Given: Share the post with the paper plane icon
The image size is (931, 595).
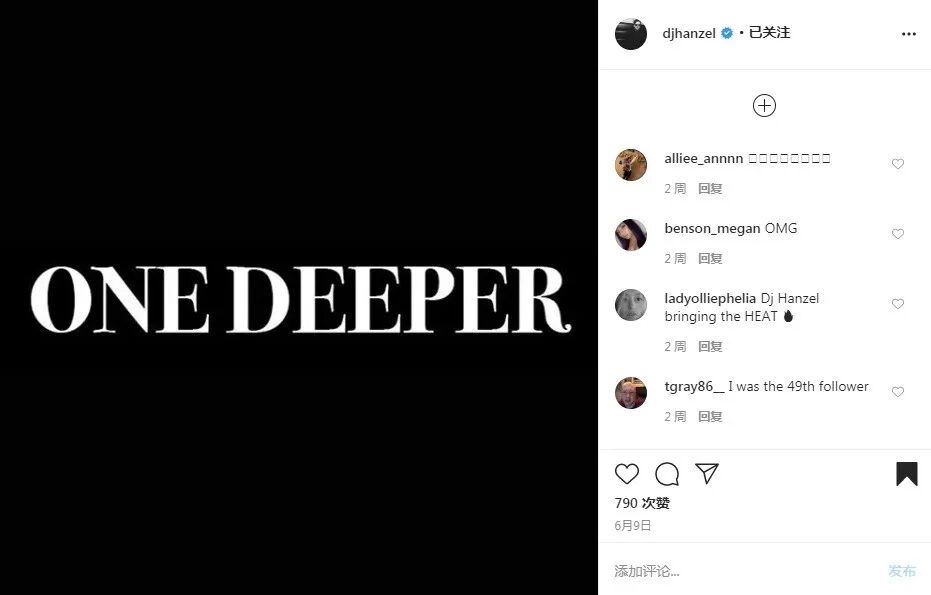Looking at the screenshot, I should 707,473.
